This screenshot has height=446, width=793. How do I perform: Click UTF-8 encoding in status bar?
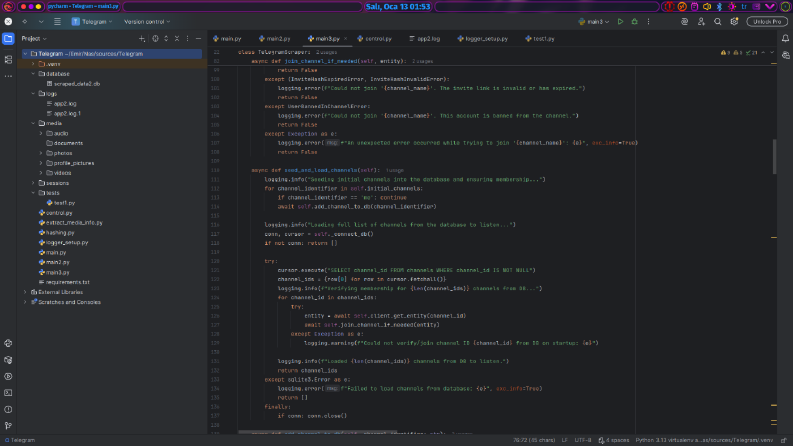point(583,440)
